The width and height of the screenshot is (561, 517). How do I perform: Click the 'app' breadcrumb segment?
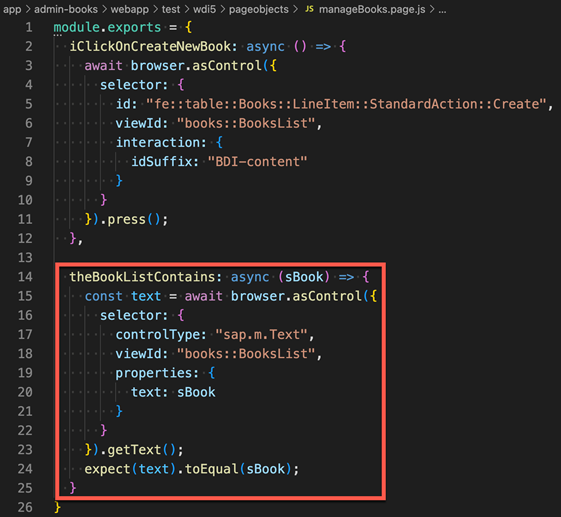click(12, 9)
